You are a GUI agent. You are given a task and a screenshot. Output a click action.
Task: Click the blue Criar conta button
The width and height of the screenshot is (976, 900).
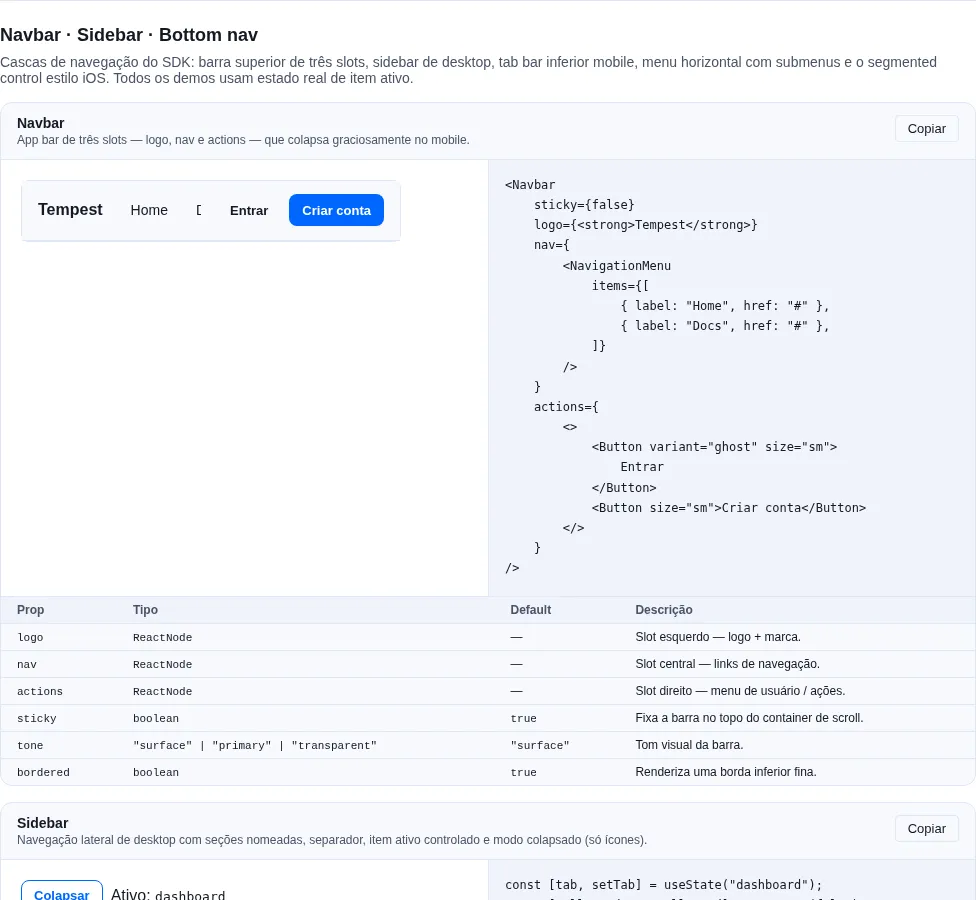[x=336, y=210]
